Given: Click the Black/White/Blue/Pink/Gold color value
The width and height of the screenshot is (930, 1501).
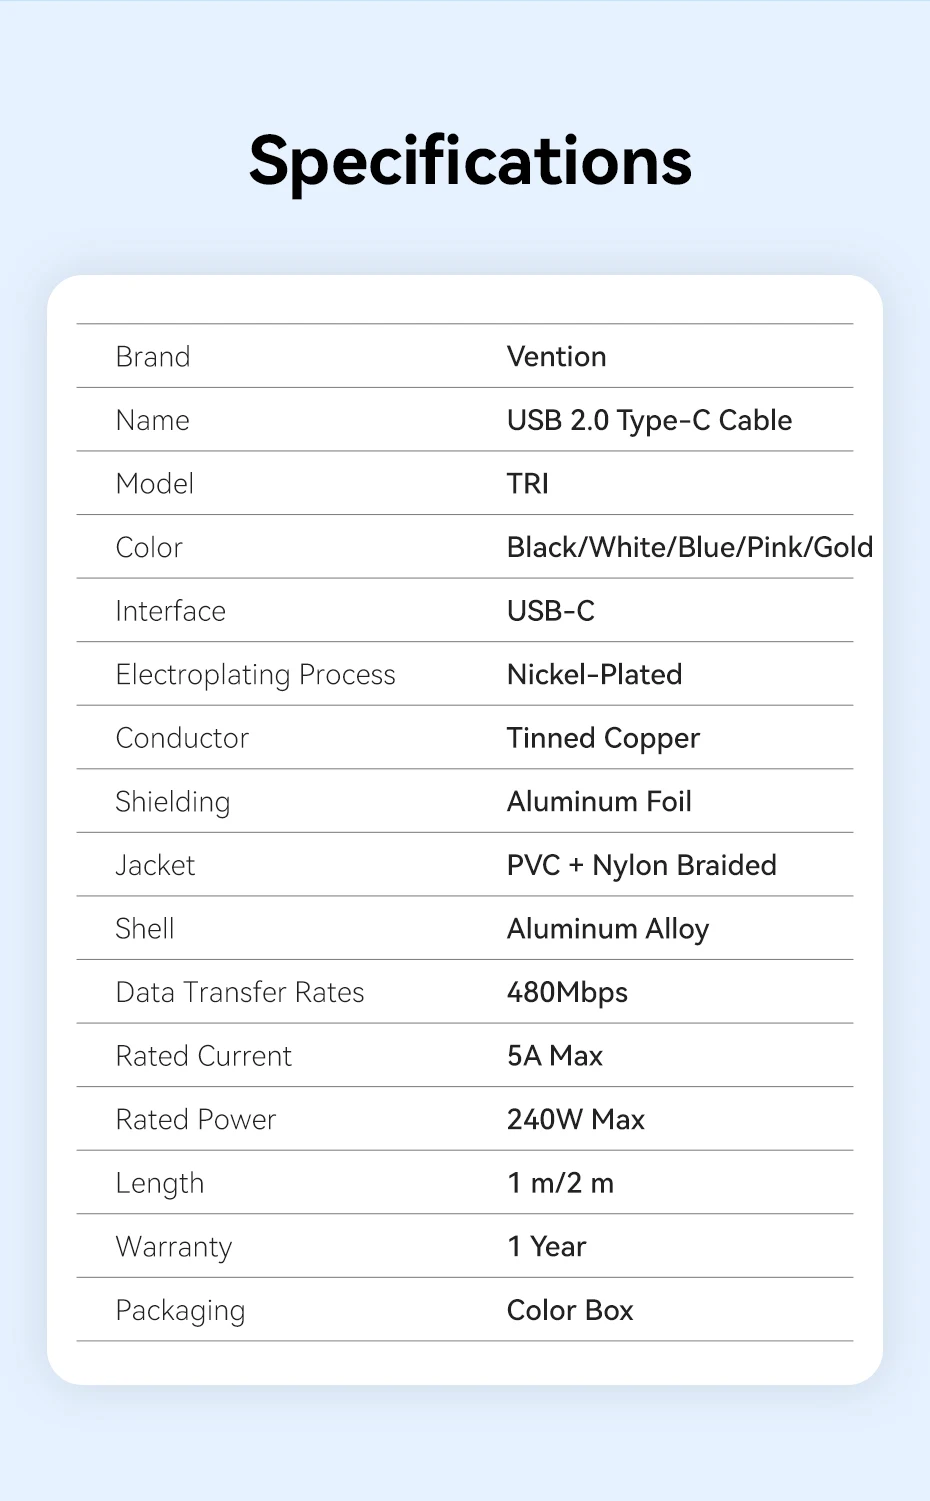Looking at the screenshot, I should pos(689,547).
